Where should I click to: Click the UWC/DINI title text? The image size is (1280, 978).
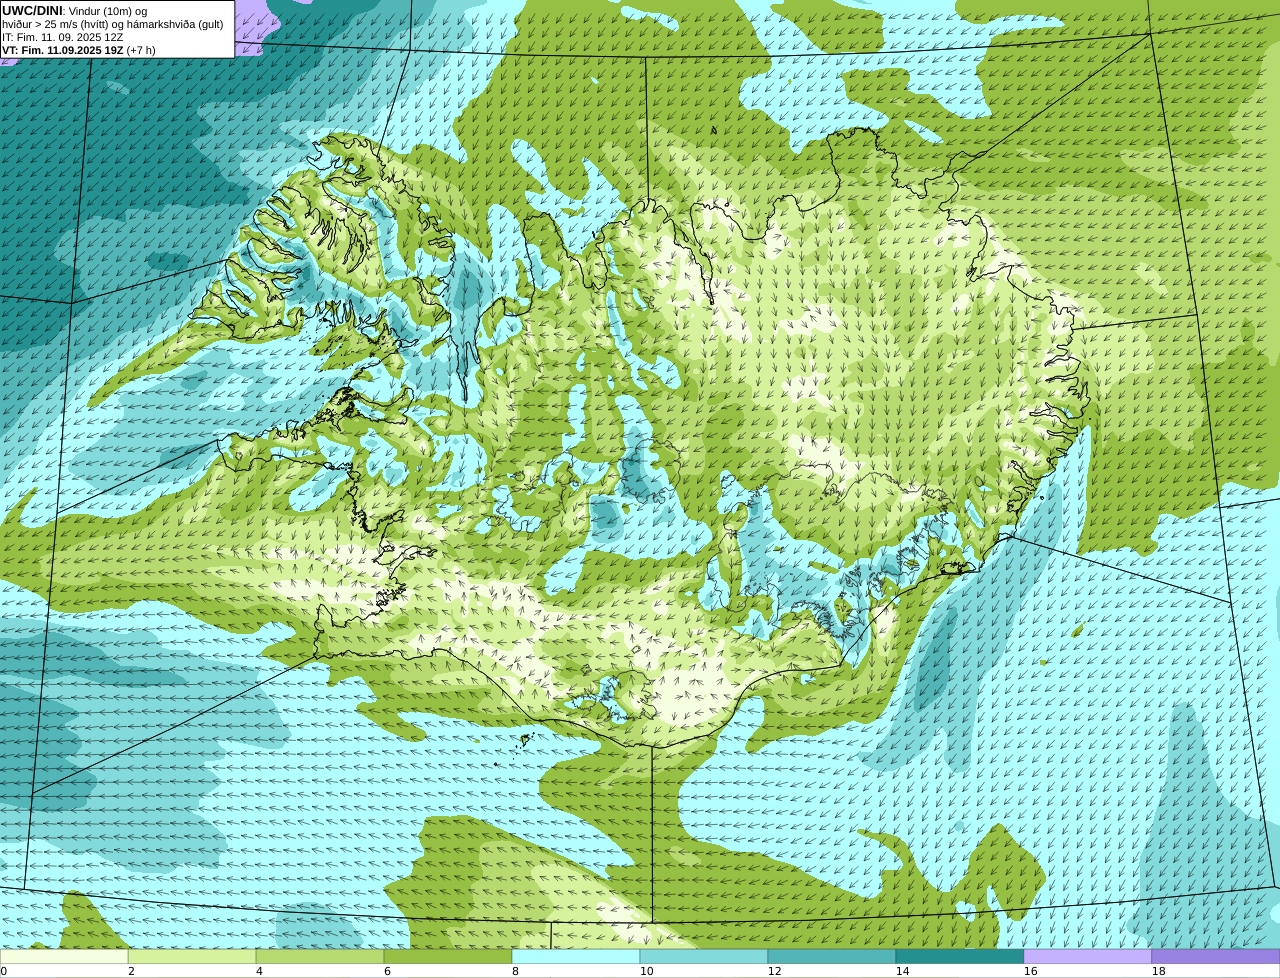[32, 10]
